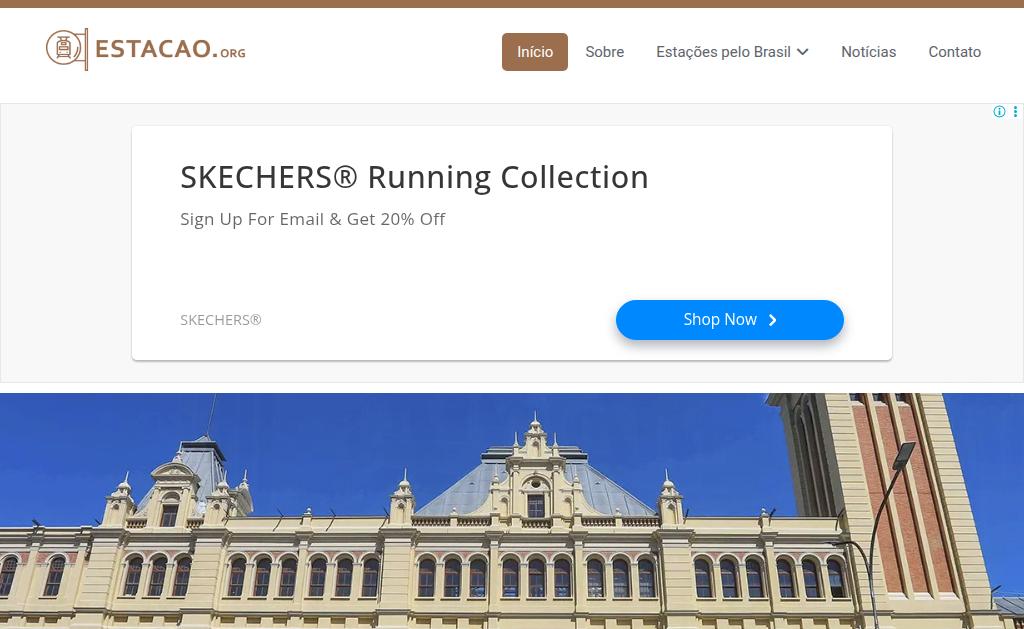Screen dimensions: 1024x629
Task: Click the ad info 'i' icon
Action: click(x=999, y=112)
